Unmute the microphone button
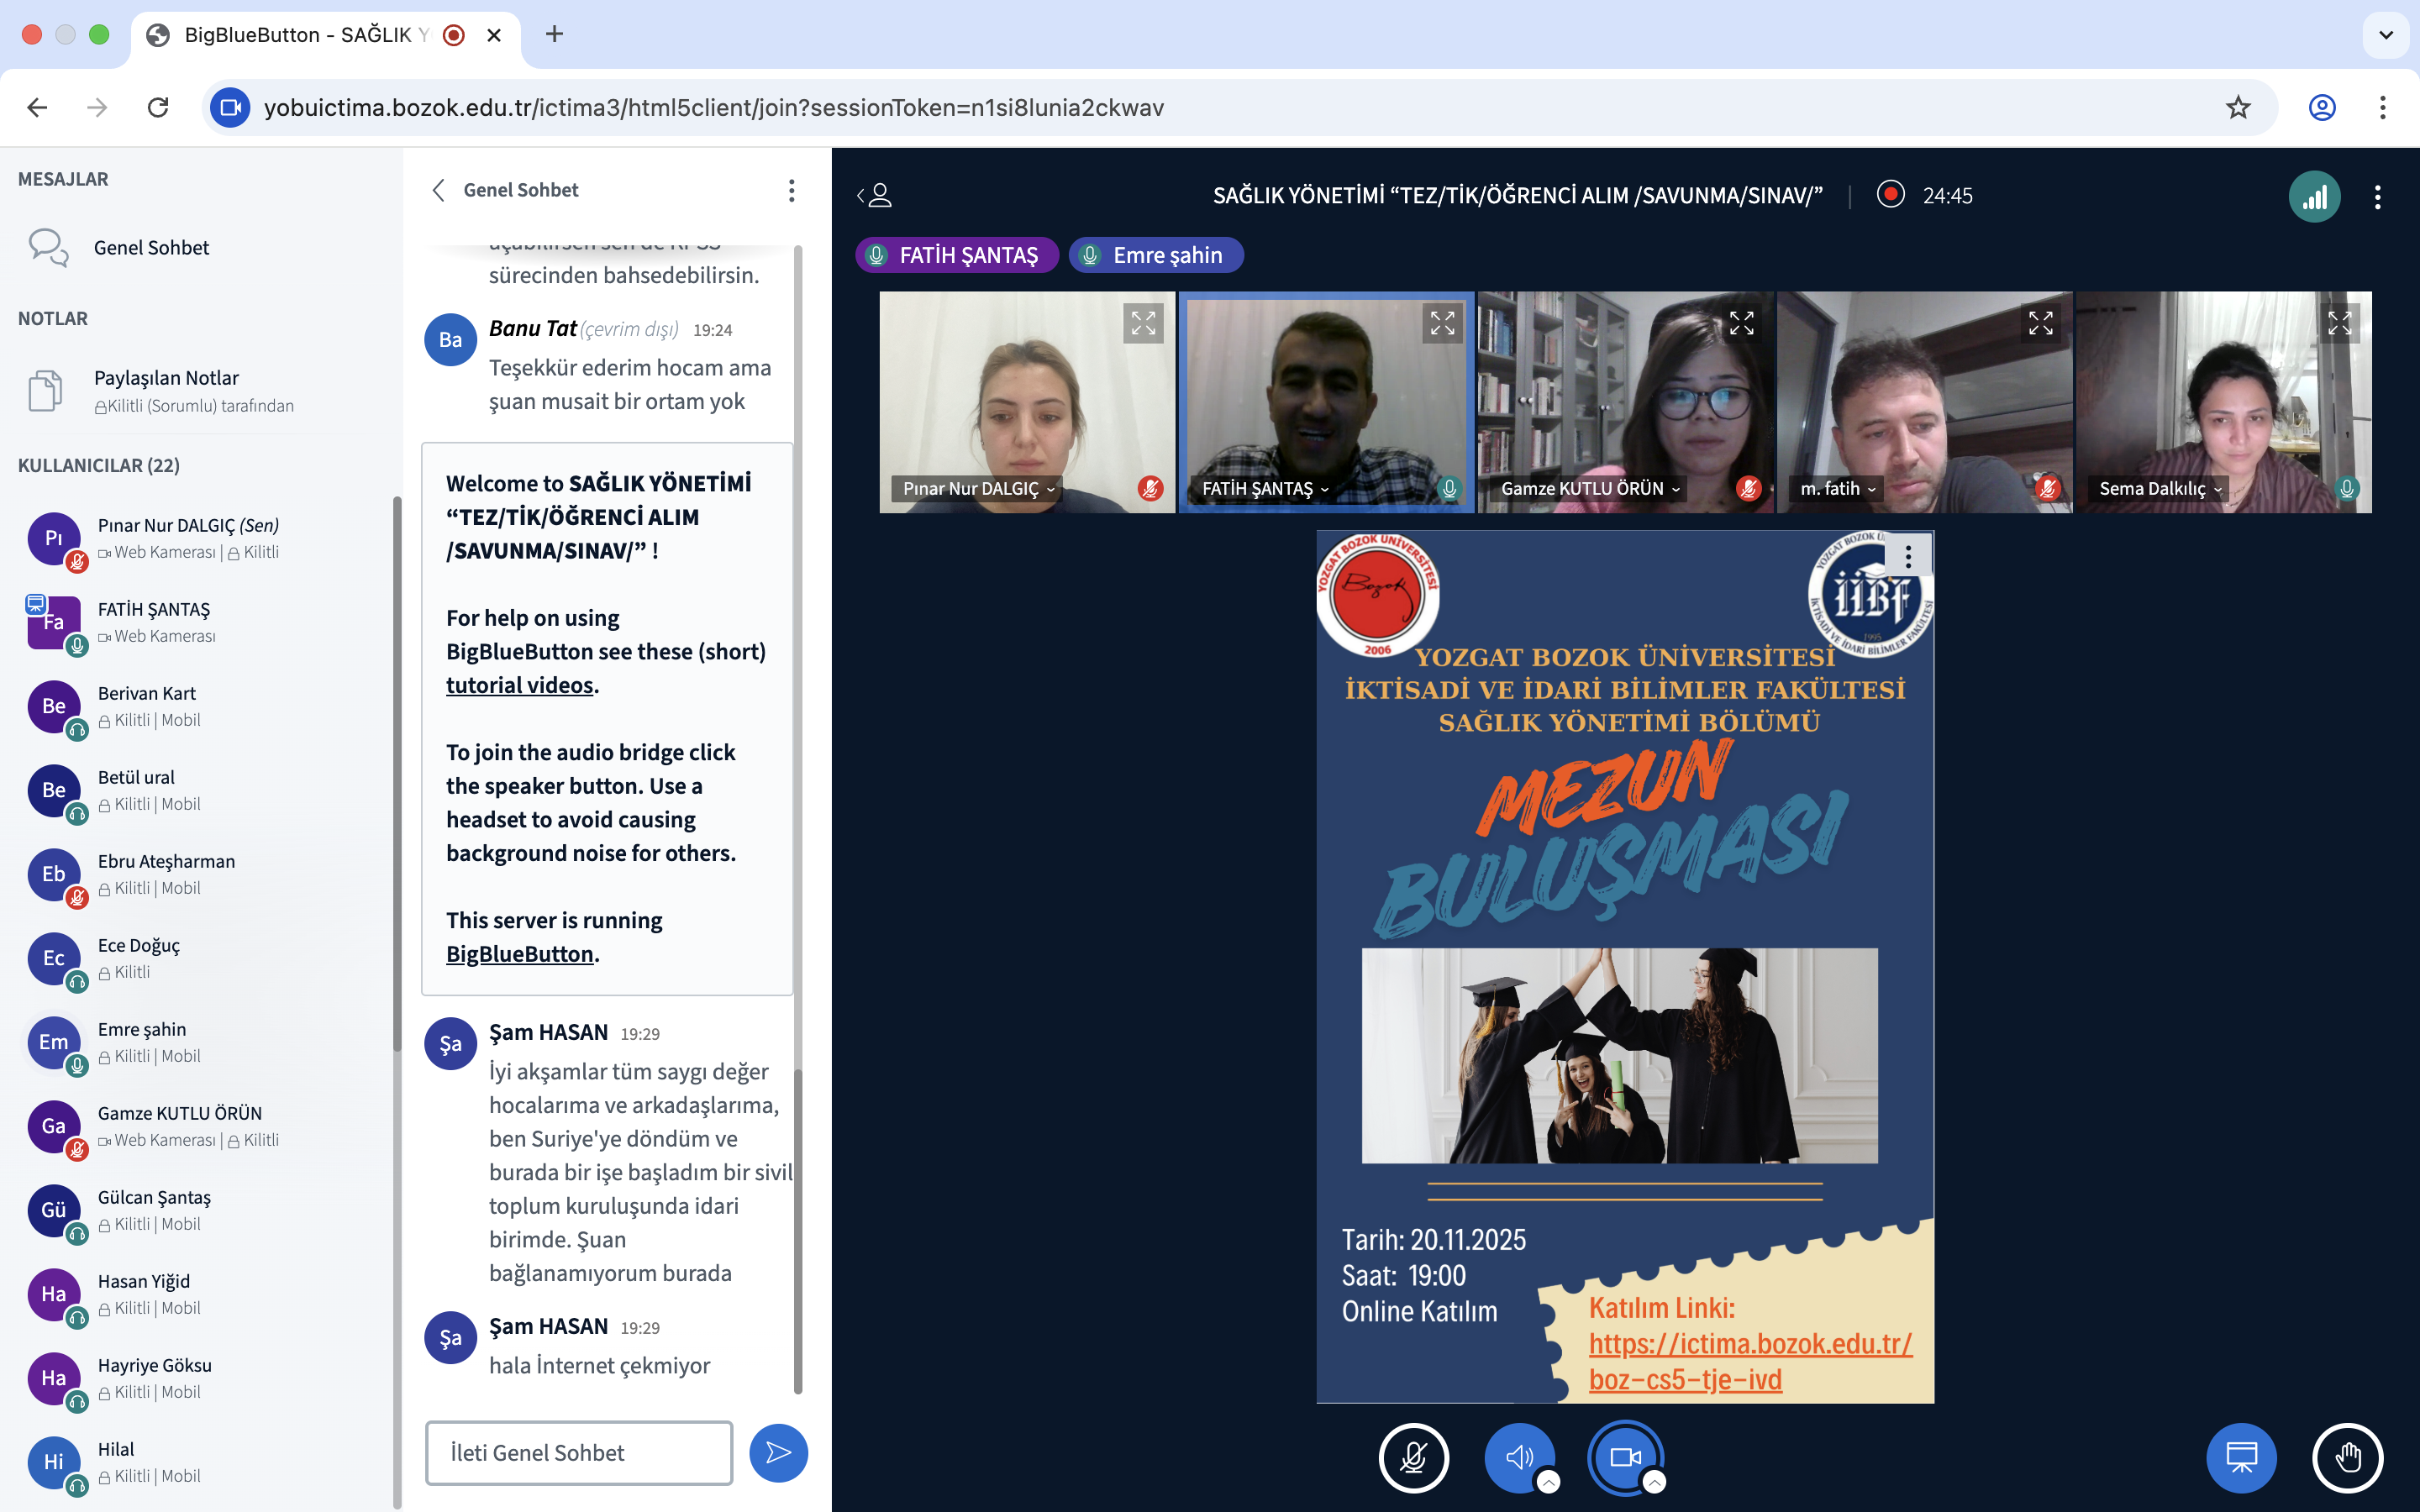Screen dimensions: 2420x1512 1413,1457
